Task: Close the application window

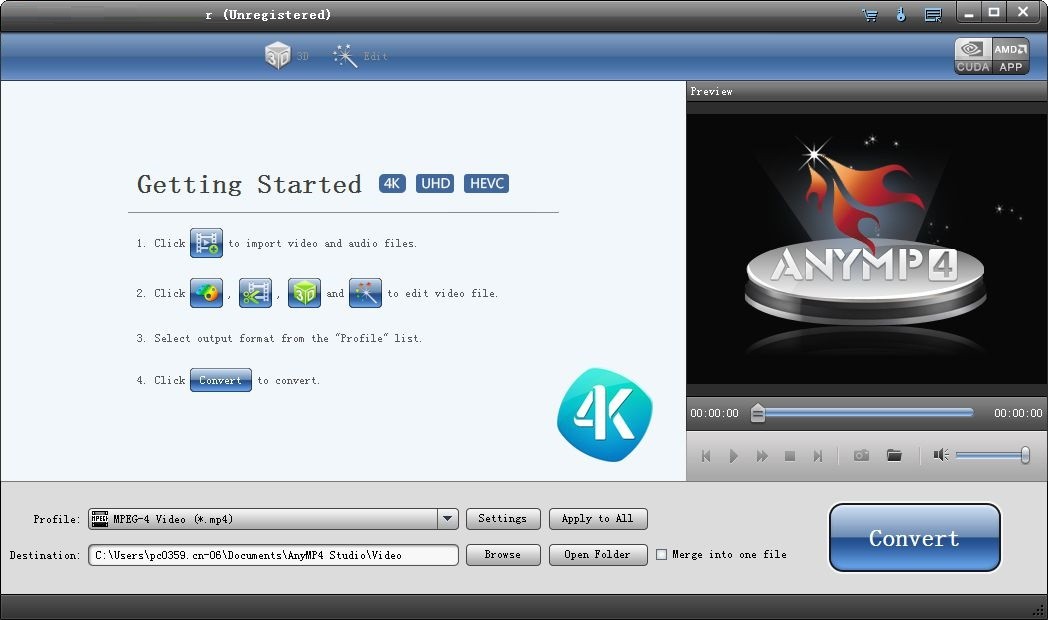Action: click(x=1023, y=12)
